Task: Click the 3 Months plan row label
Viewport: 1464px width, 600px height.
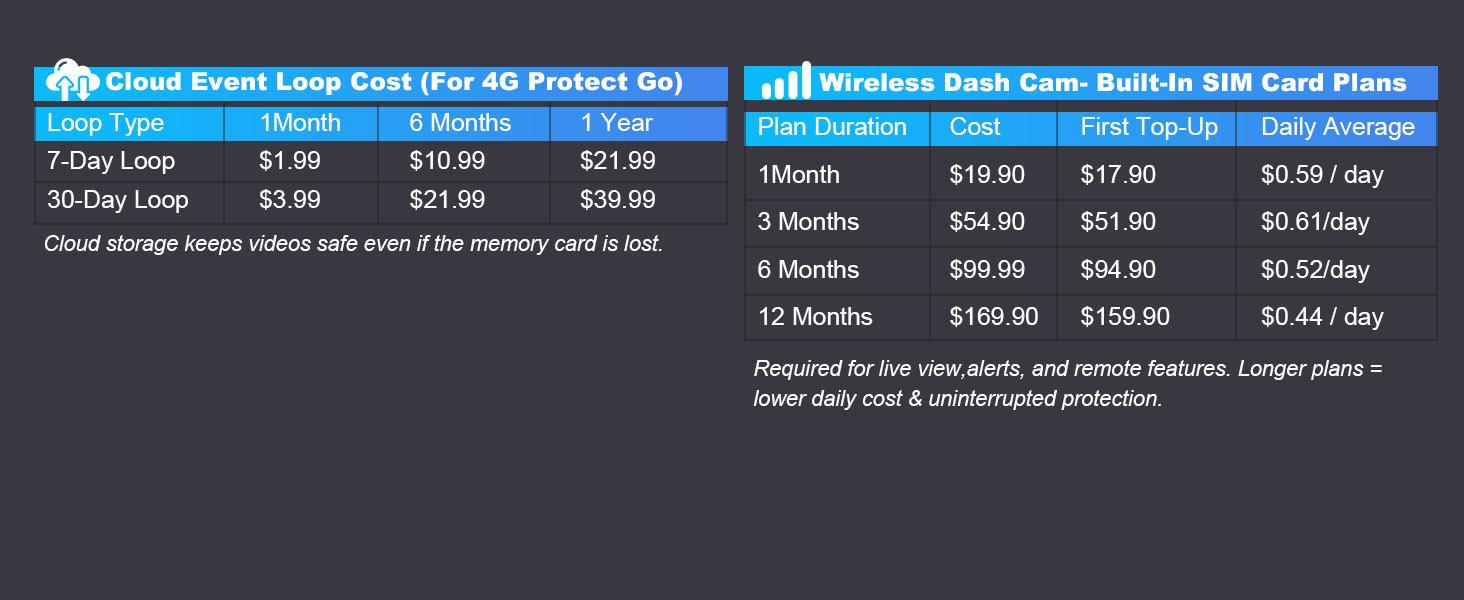Action: [808, 222]
